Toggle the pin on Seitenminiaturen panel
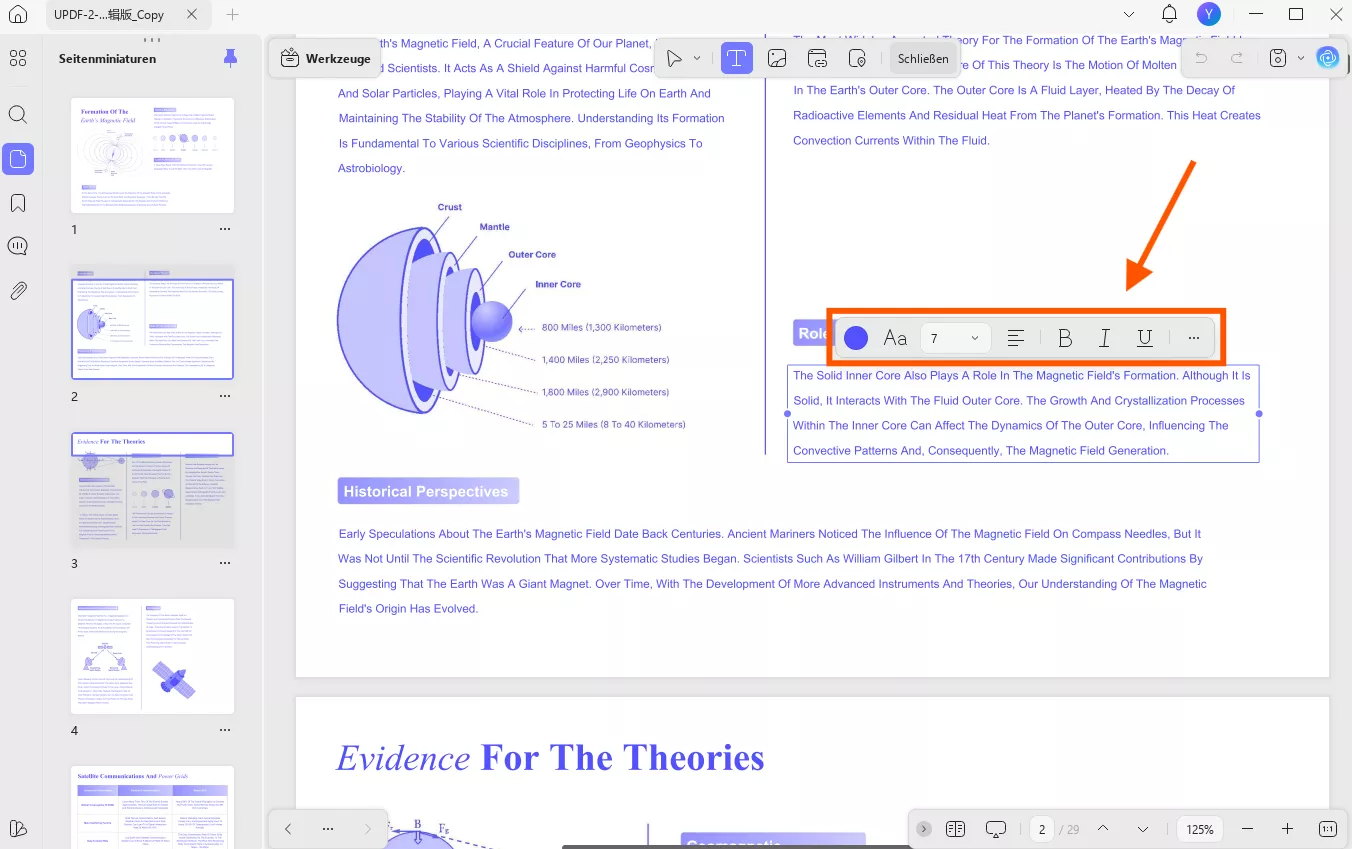Viewport: 1352px width, 849px height. point(231,58)
